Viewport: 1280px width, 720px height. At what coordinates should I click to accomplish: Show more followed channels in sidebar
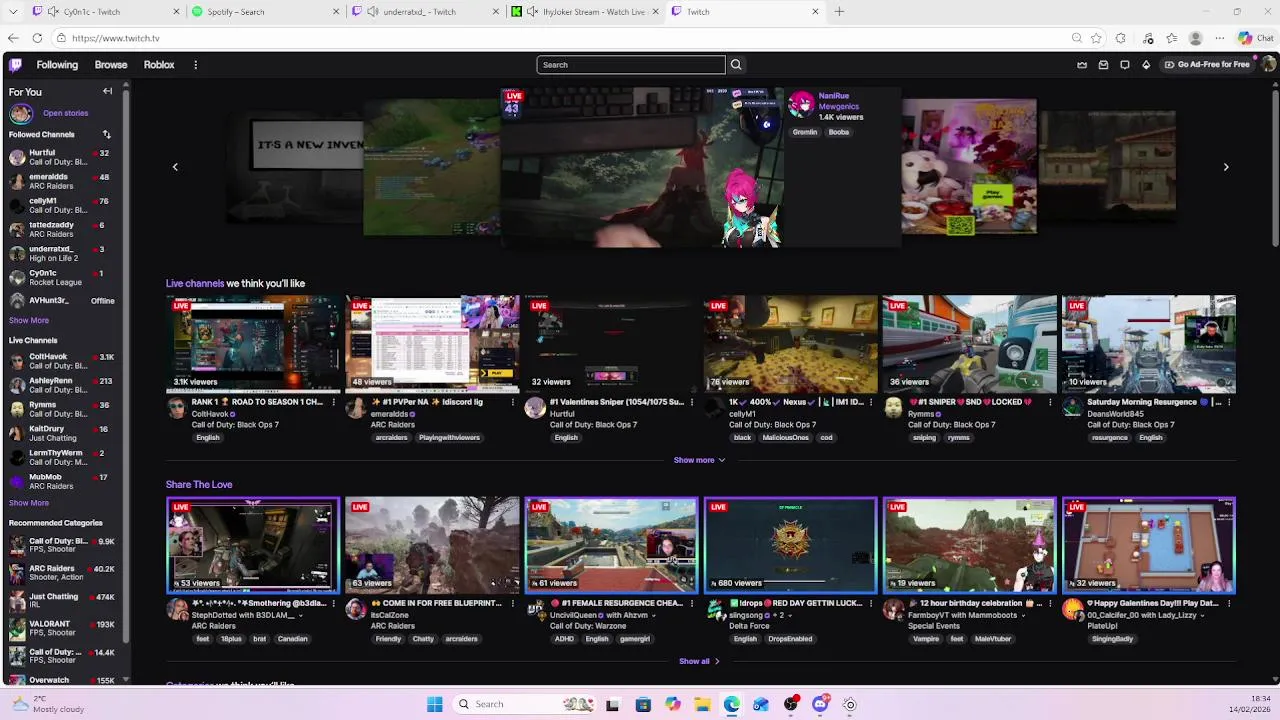pyautogui.click(x=29, y=320)
